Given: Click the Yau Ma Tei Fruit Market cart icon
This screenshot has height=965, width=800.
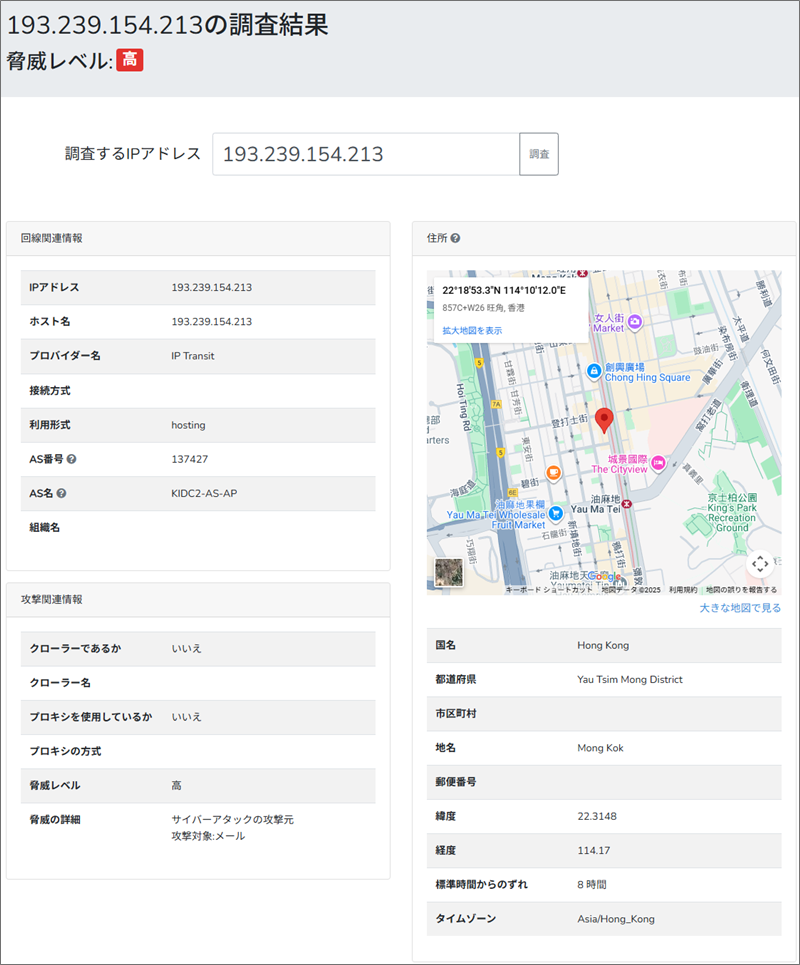Looking at the screenshot, I should point(555,511).
